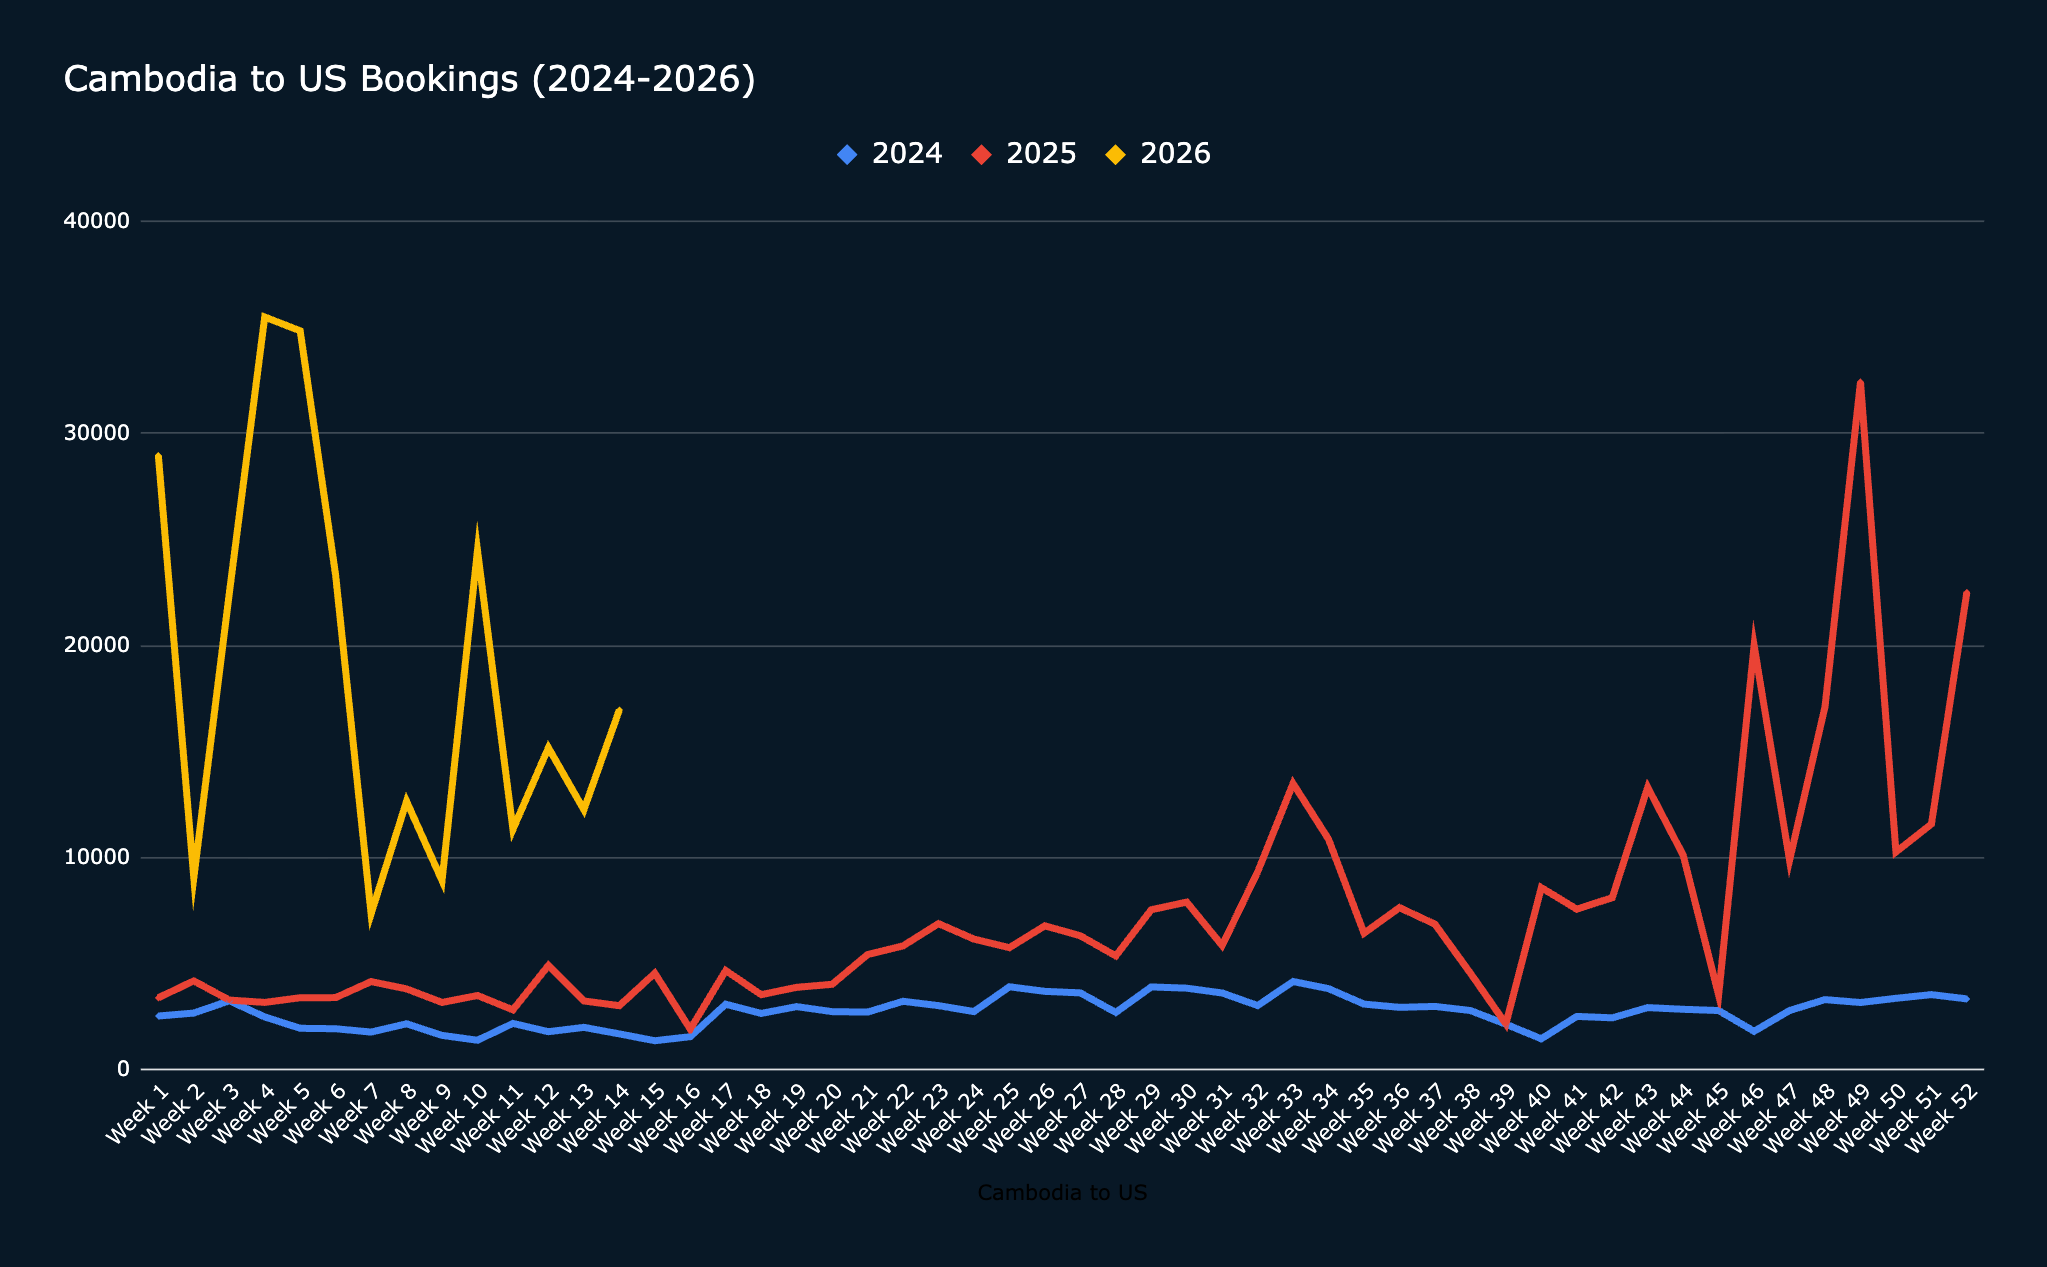
Task: Click the yellow 2026 legend diamond
Action: coord(1115,155)
